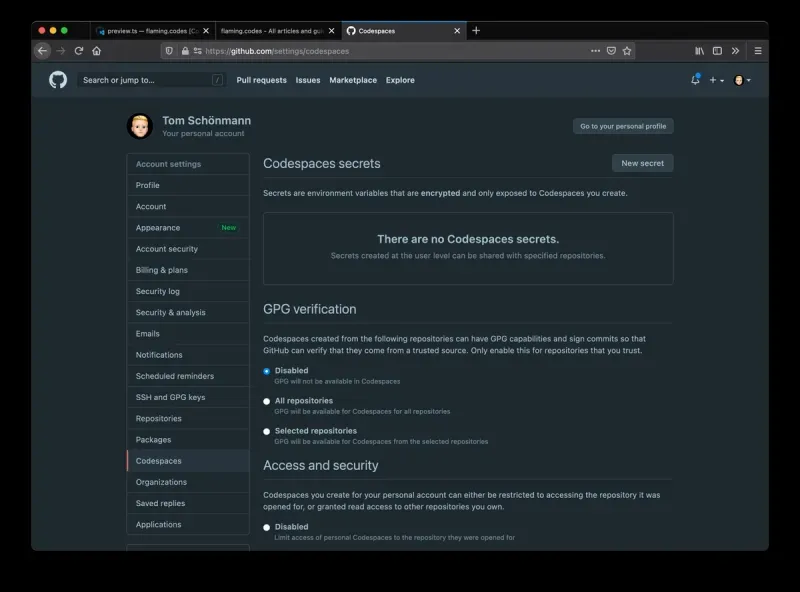
Task: Click the New secret button
Action: tap(642, 163)
